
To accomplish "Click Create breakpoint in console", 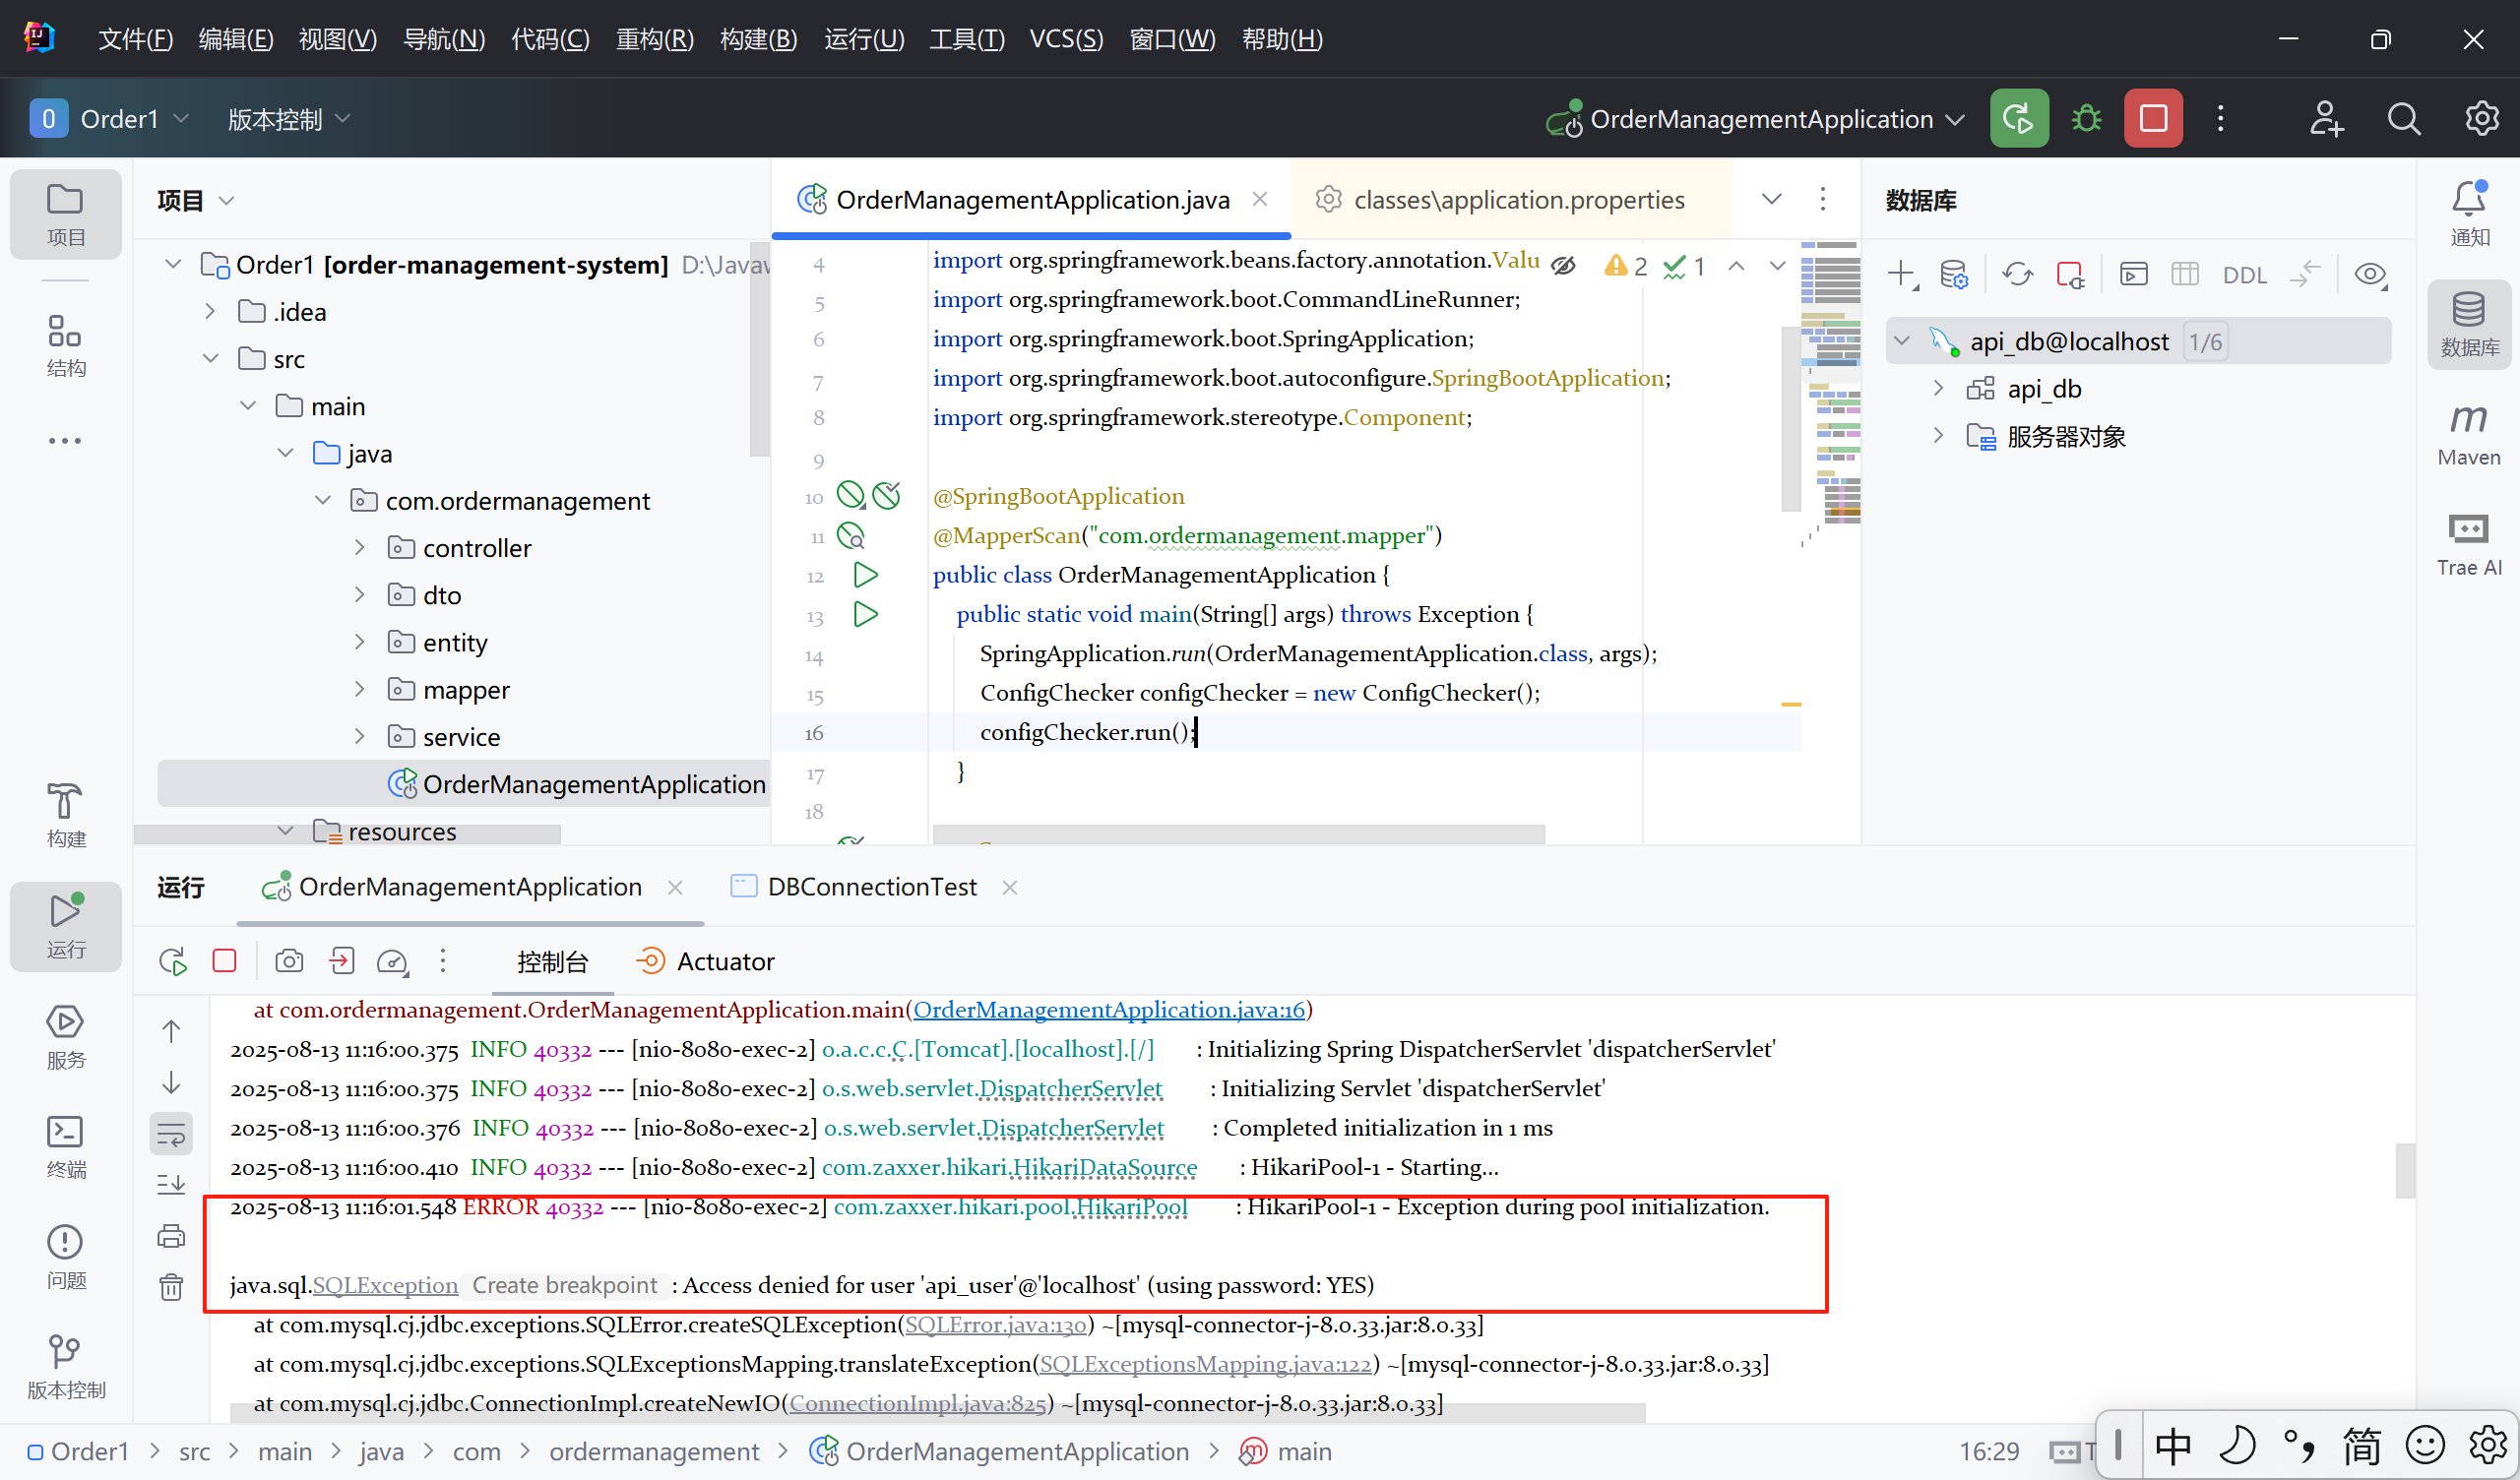I will [564, 1285].
